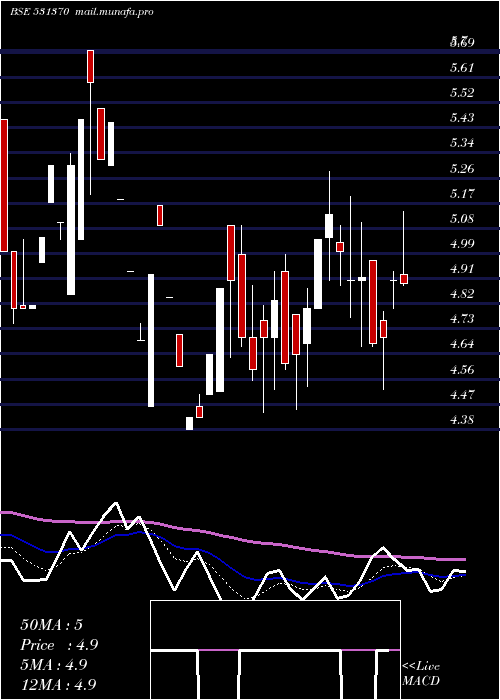The image size is (500, 700).
Task: Select the 5MA : 4.9 readout
Action: click(x=54, y=665)
